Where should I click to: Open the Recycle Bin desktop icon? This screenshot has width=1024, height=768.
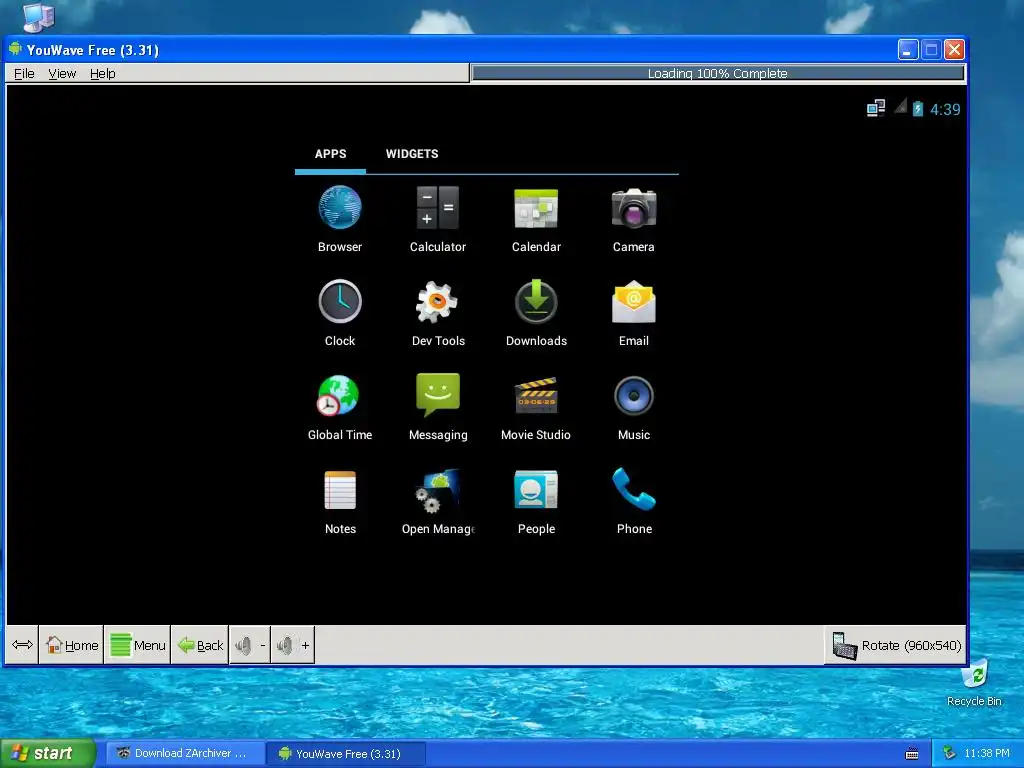974,684
